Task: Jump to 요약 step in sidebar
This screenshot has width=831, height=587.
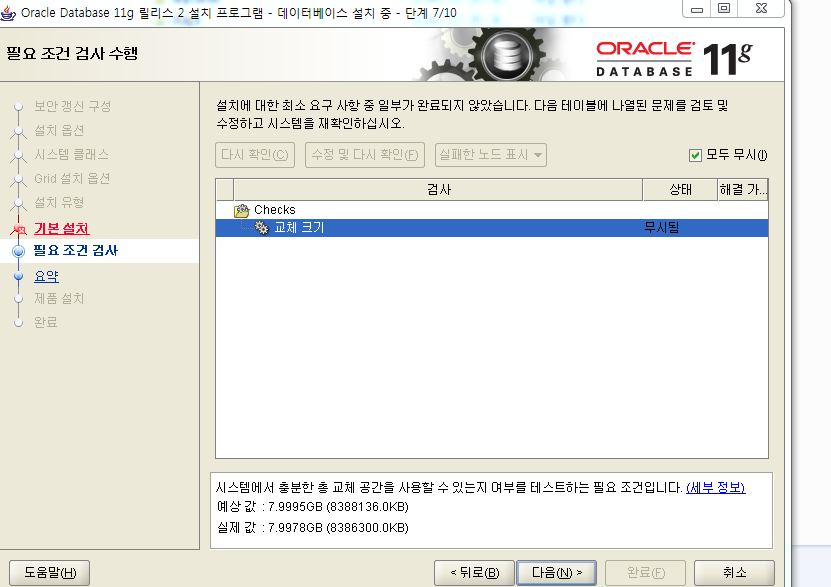Action: click(46, 277)
